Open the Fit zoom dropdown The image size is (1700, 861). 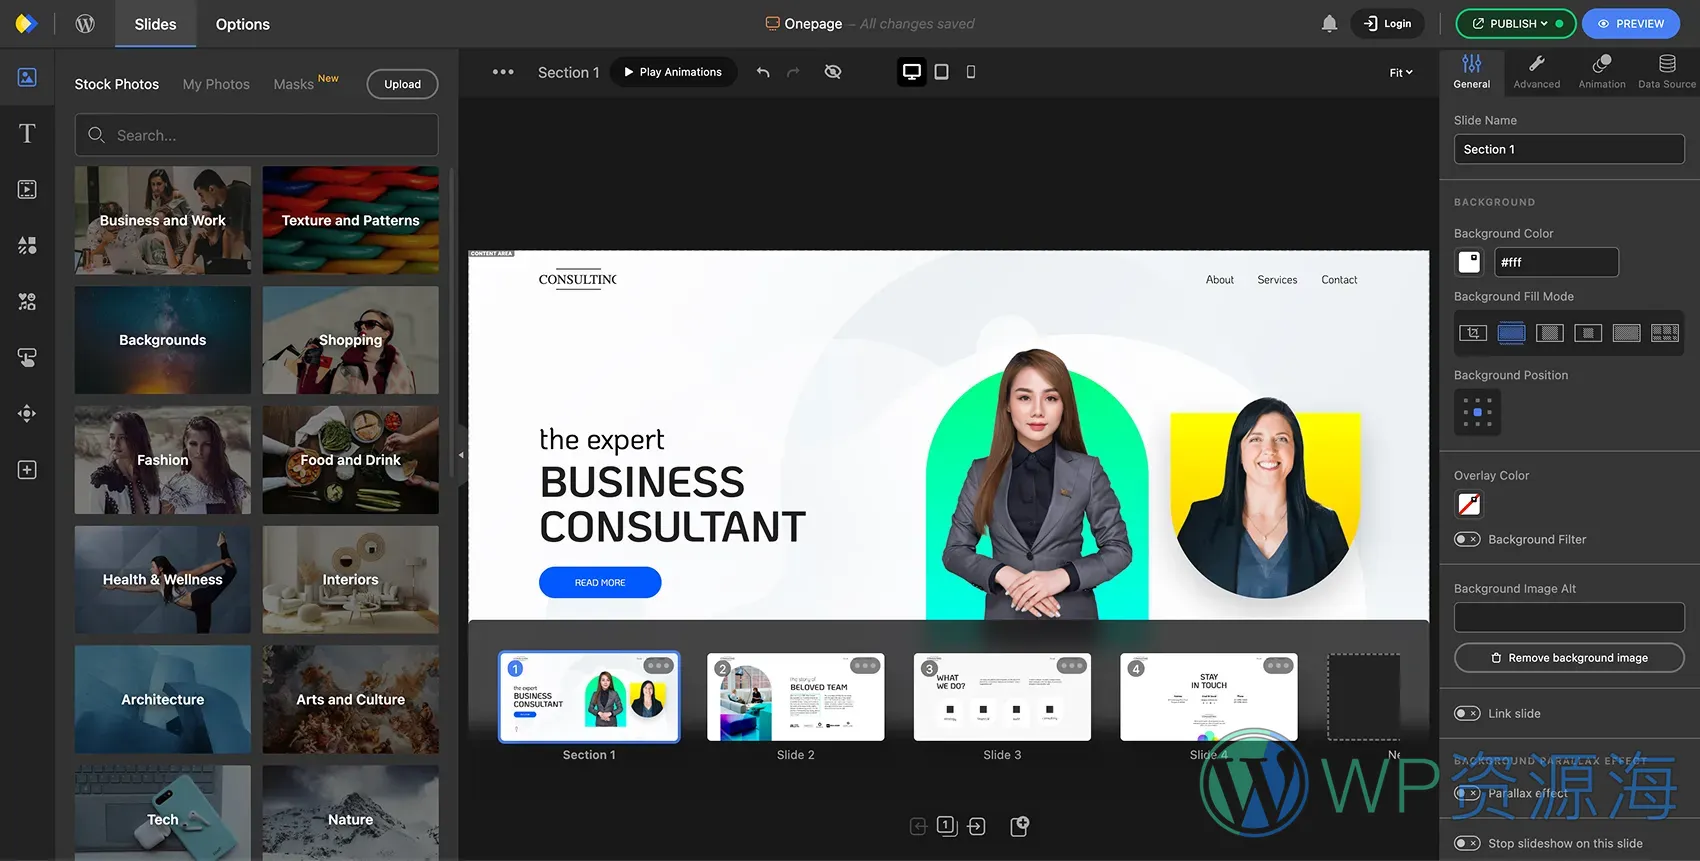(x=1401, y=72)
